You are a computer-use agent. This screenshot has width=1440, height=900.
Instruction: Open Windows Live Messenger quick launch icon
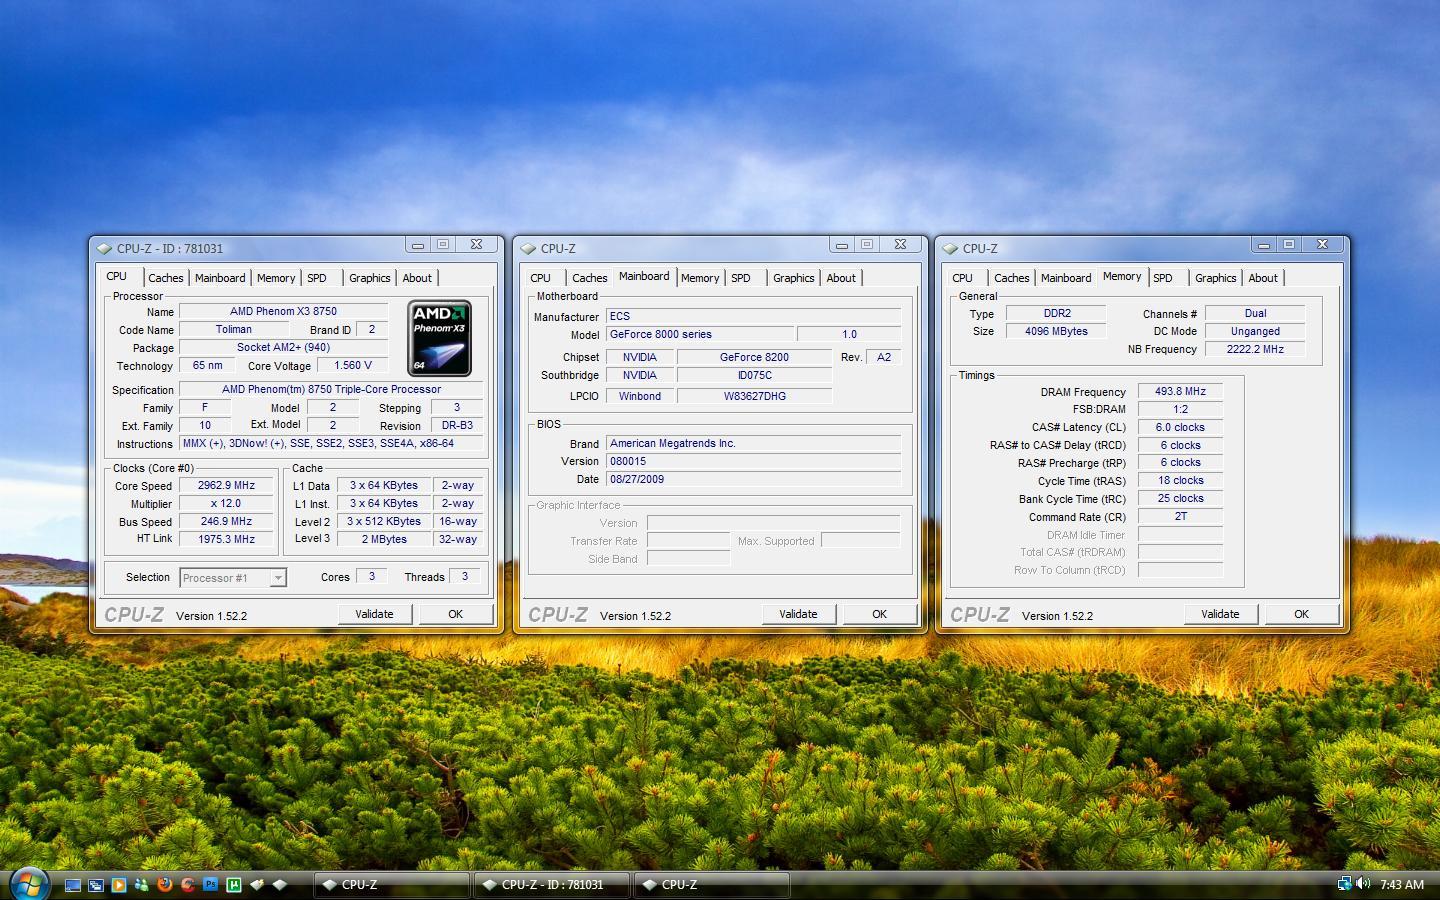(x=142, y=885)
